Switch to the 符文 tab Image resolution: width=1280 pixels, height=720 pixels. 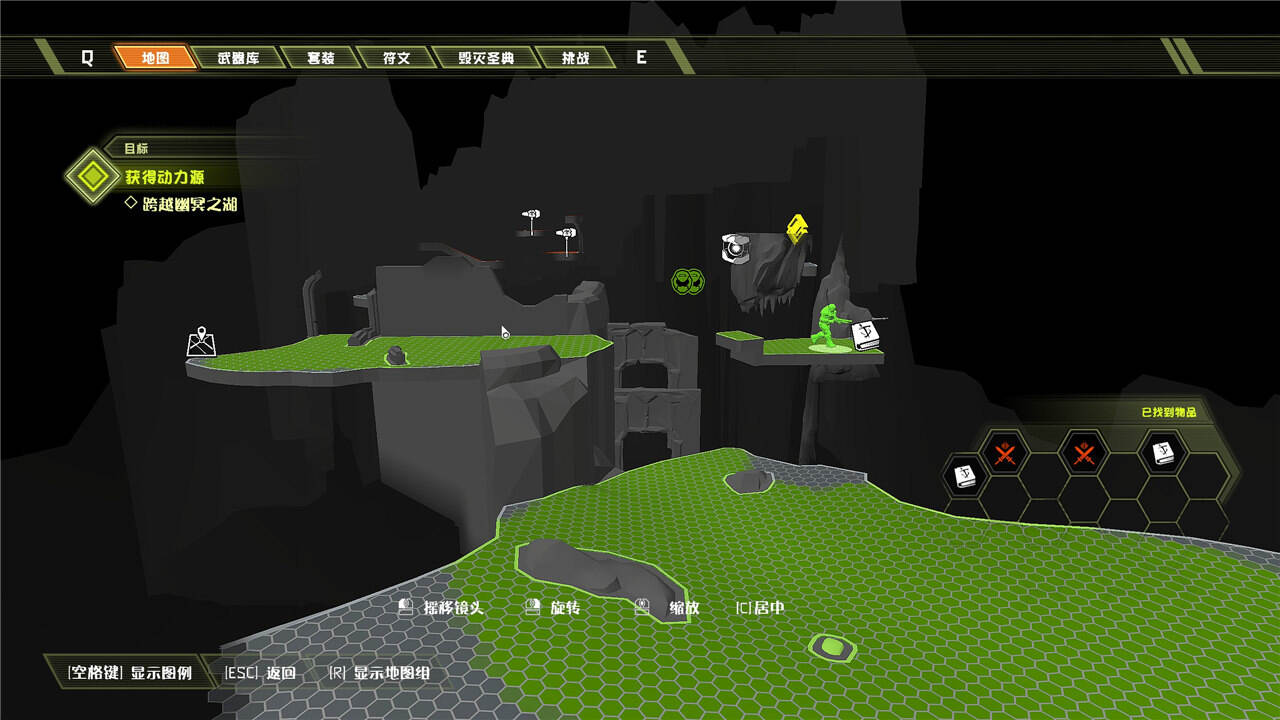click(396, 58)
